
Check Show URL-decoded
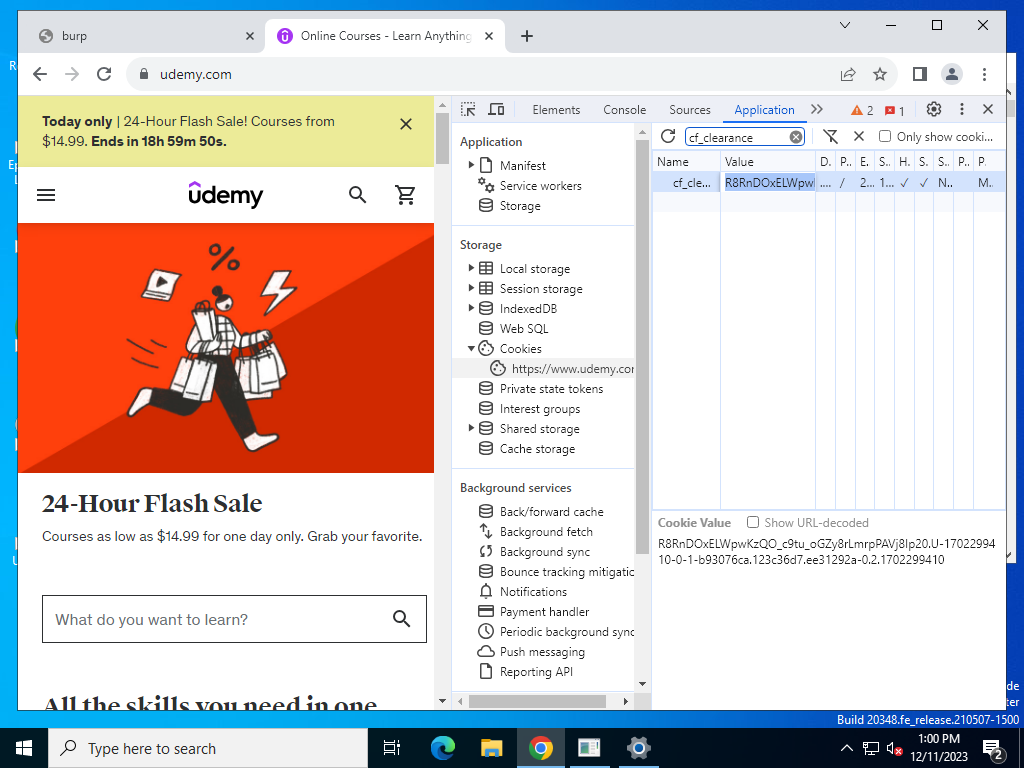pyautogui.click(x=753, y=522)
